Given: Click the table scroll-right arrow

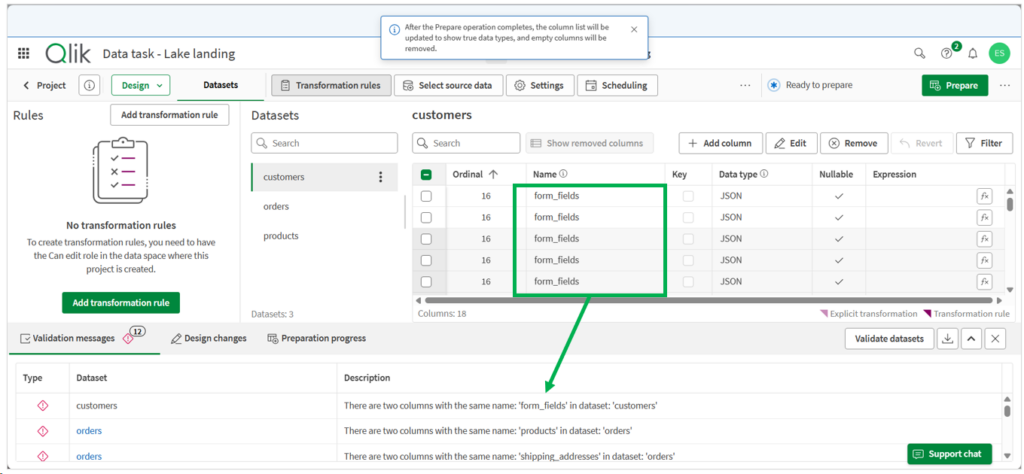Looking at the screenshot, I should (999, 300).
